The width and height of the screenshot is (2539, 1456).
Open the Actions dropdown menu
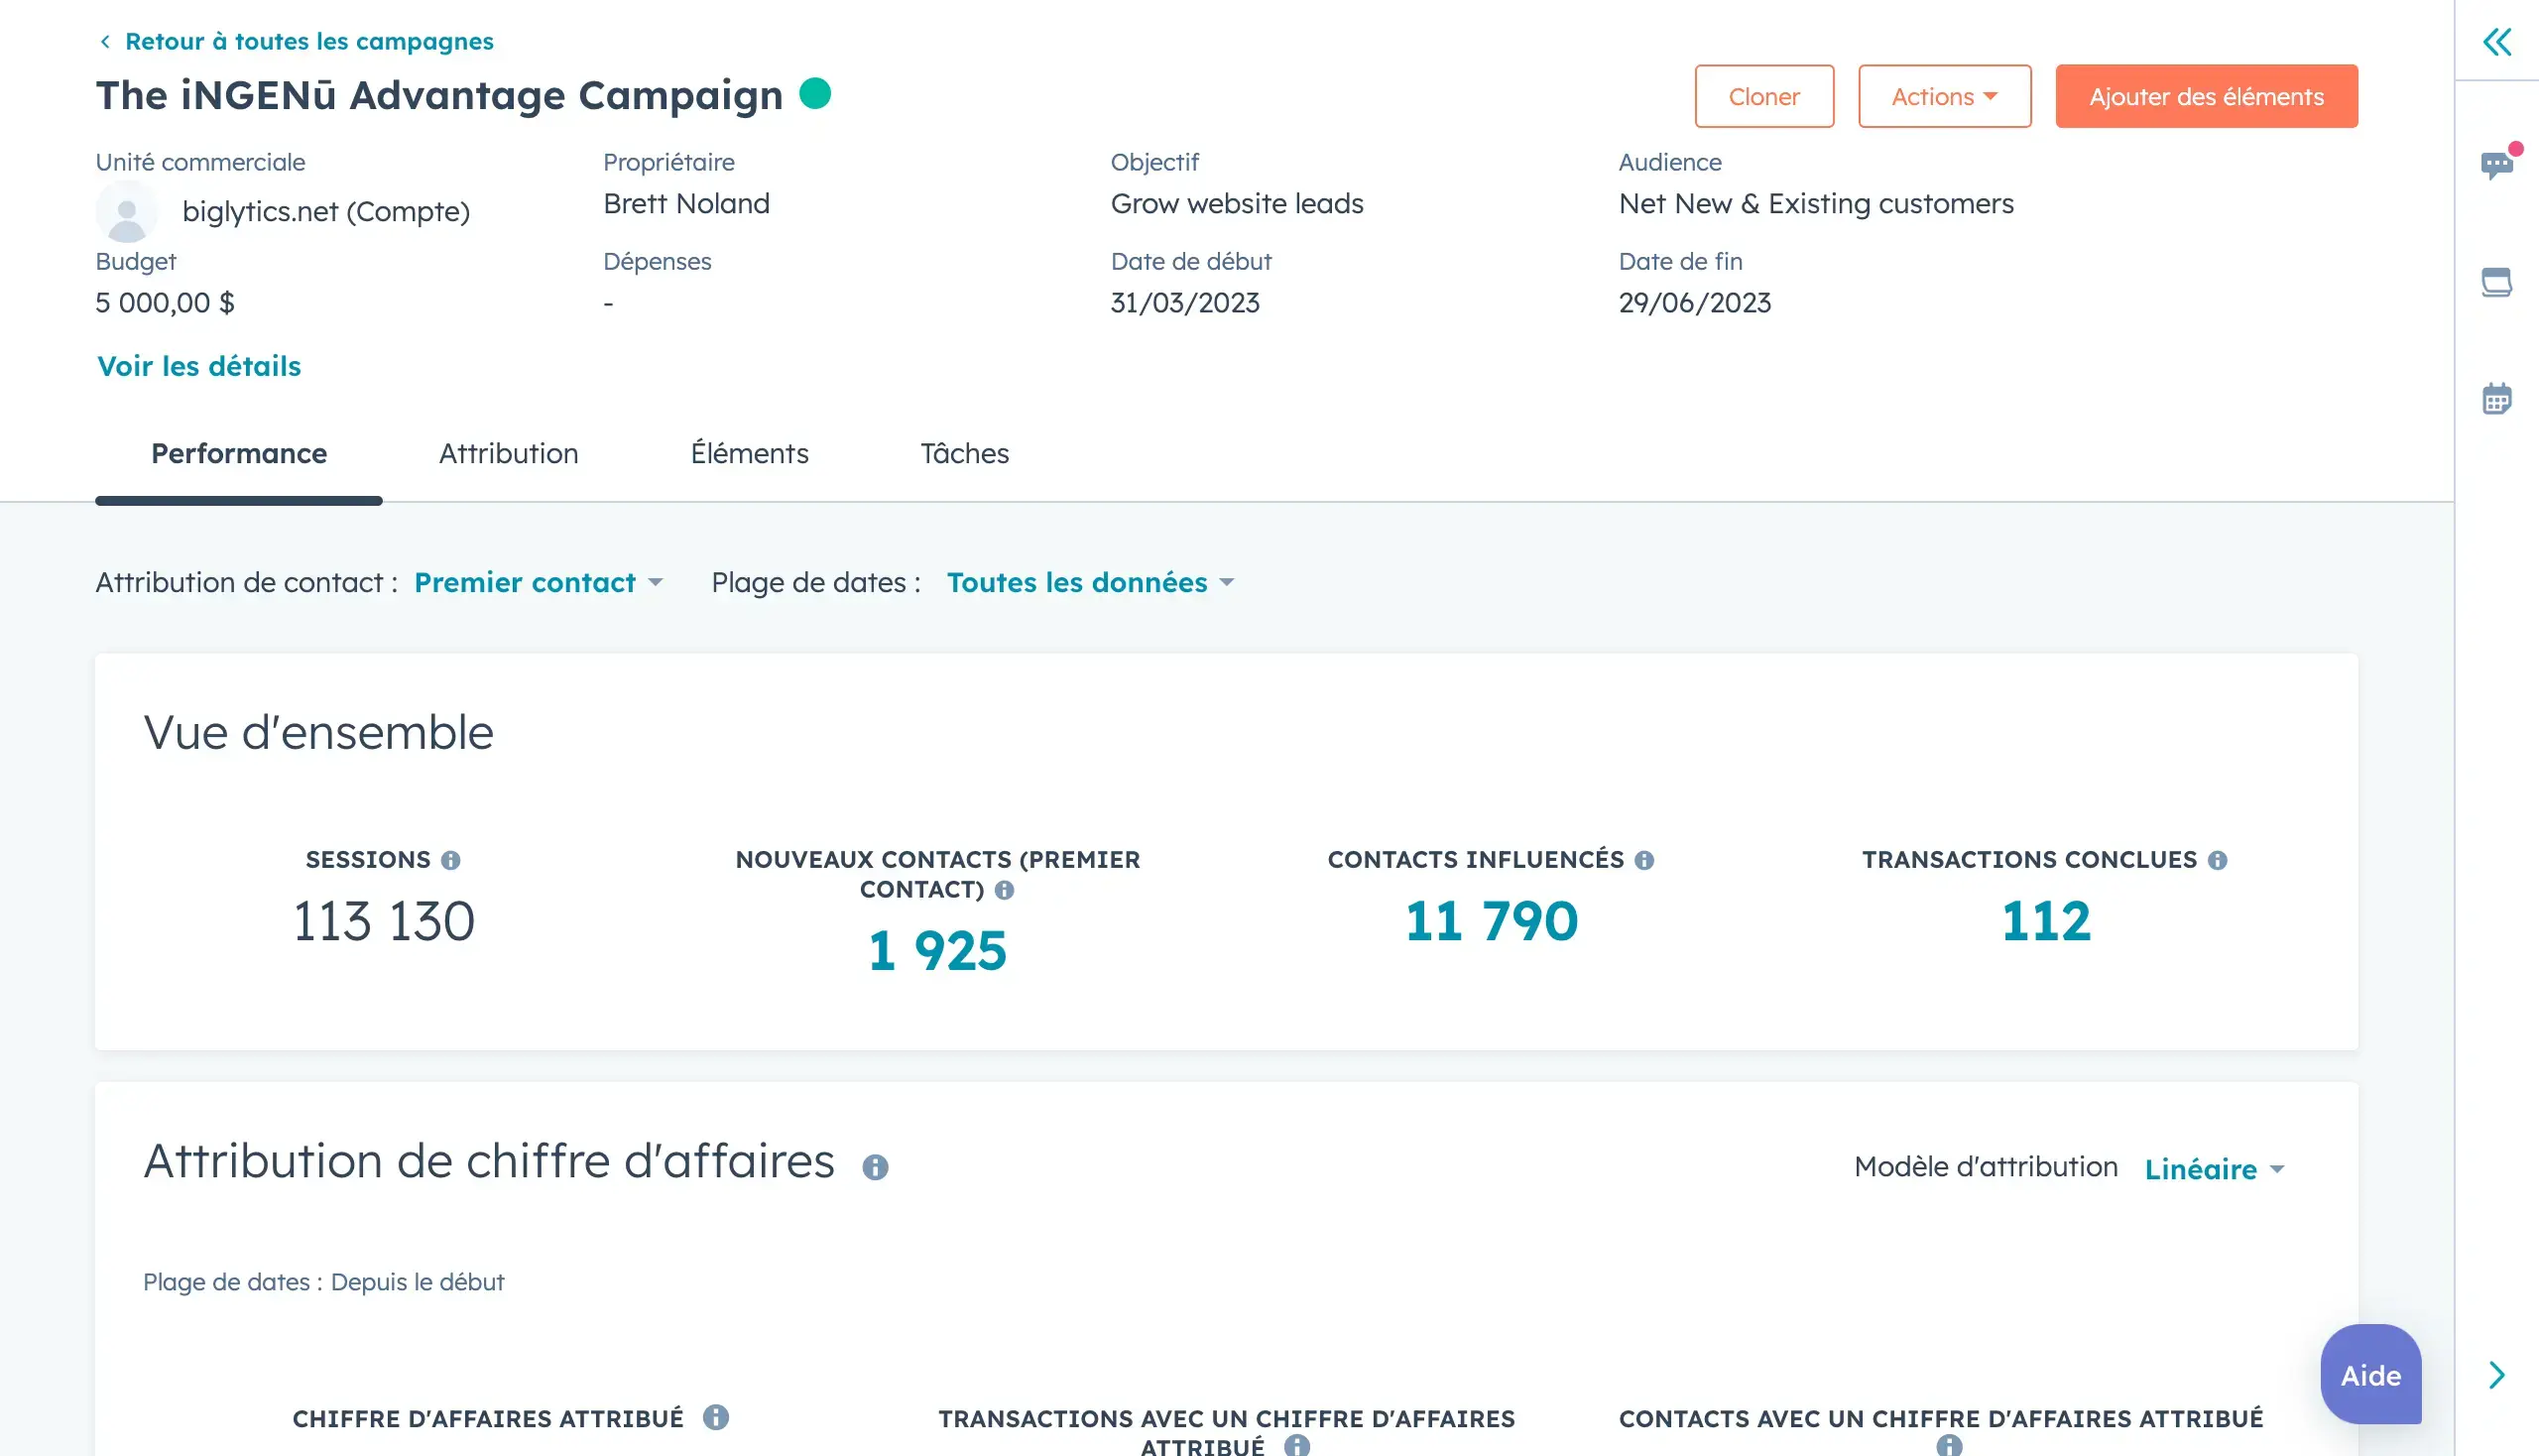(1944, 97)
